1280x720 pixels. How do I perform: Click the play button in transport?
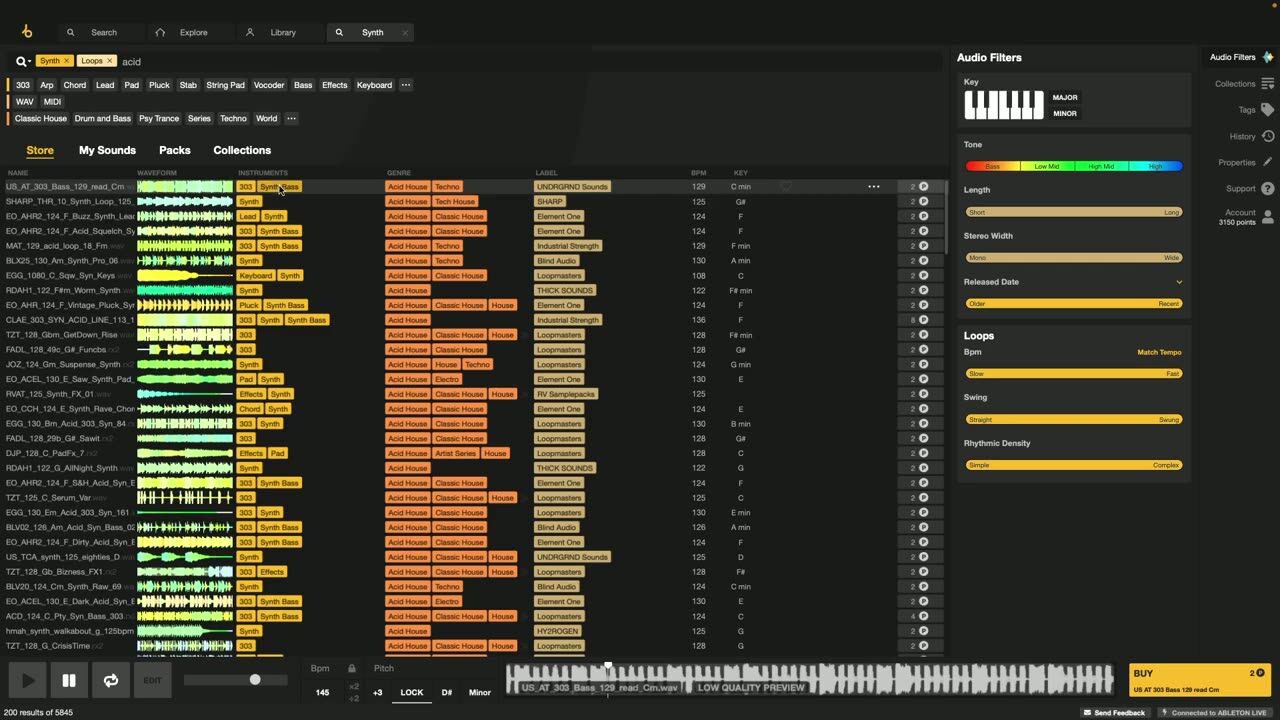click(x=28, y=681)
